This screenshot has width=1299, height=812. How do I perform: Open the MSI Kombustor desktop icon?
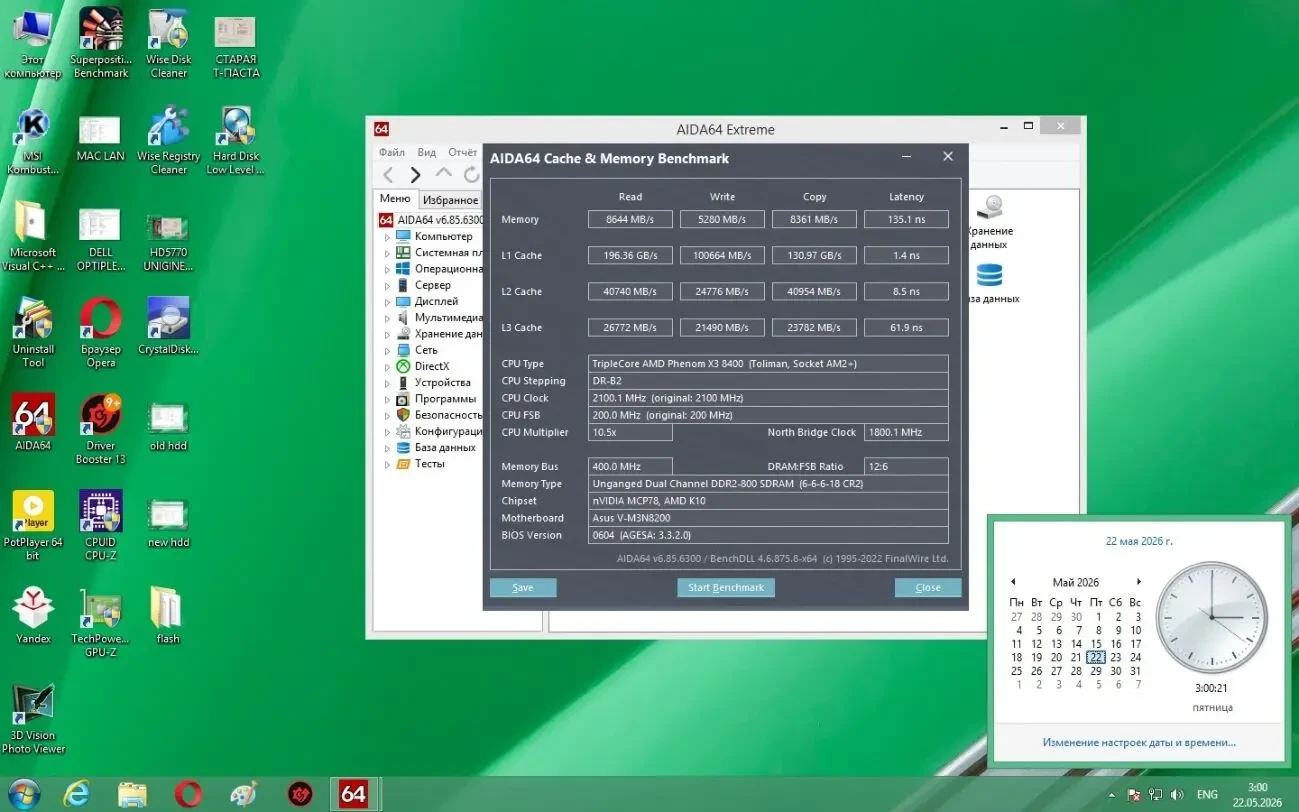pyautogui.click(x=33, y=140)
